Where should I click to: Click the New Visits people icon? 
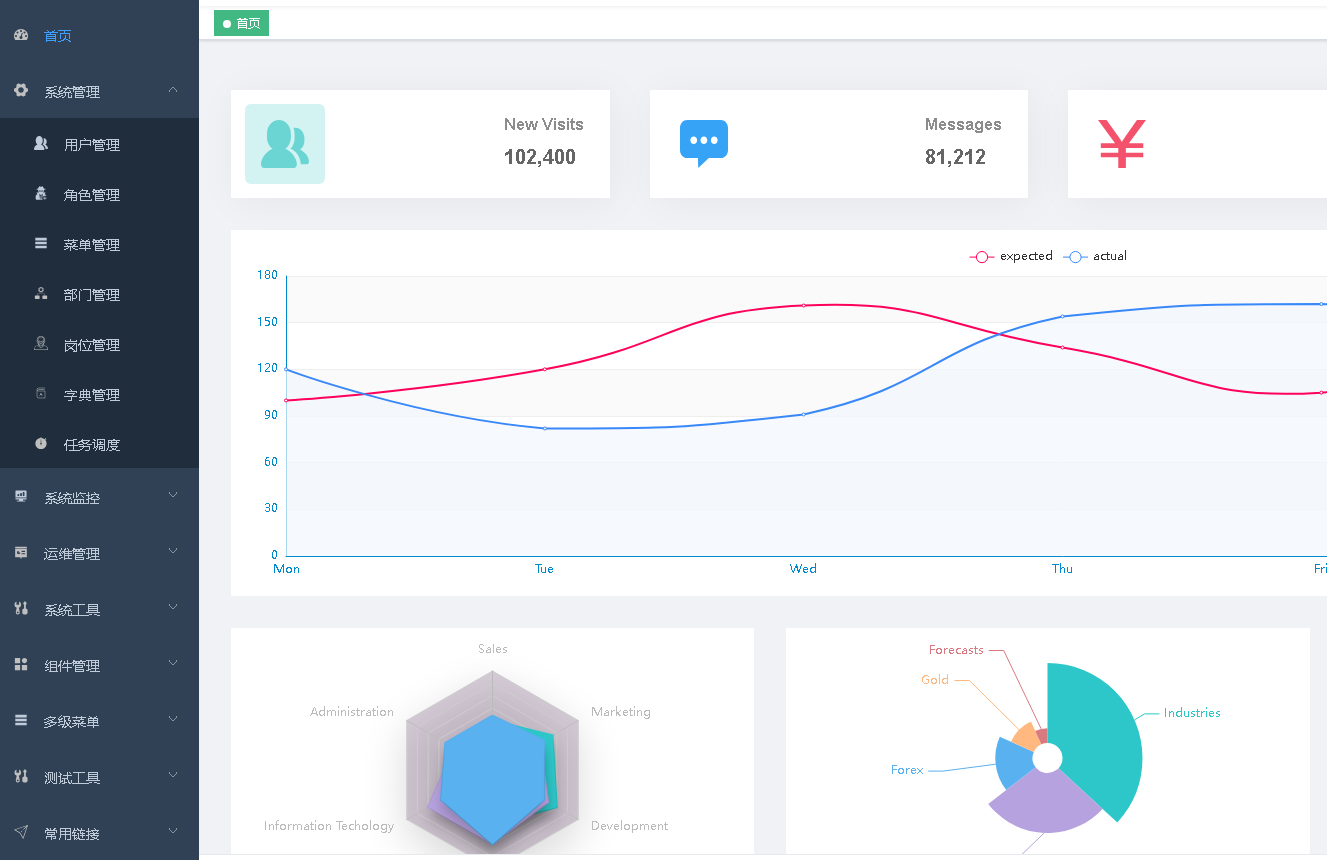coord(285,144)
